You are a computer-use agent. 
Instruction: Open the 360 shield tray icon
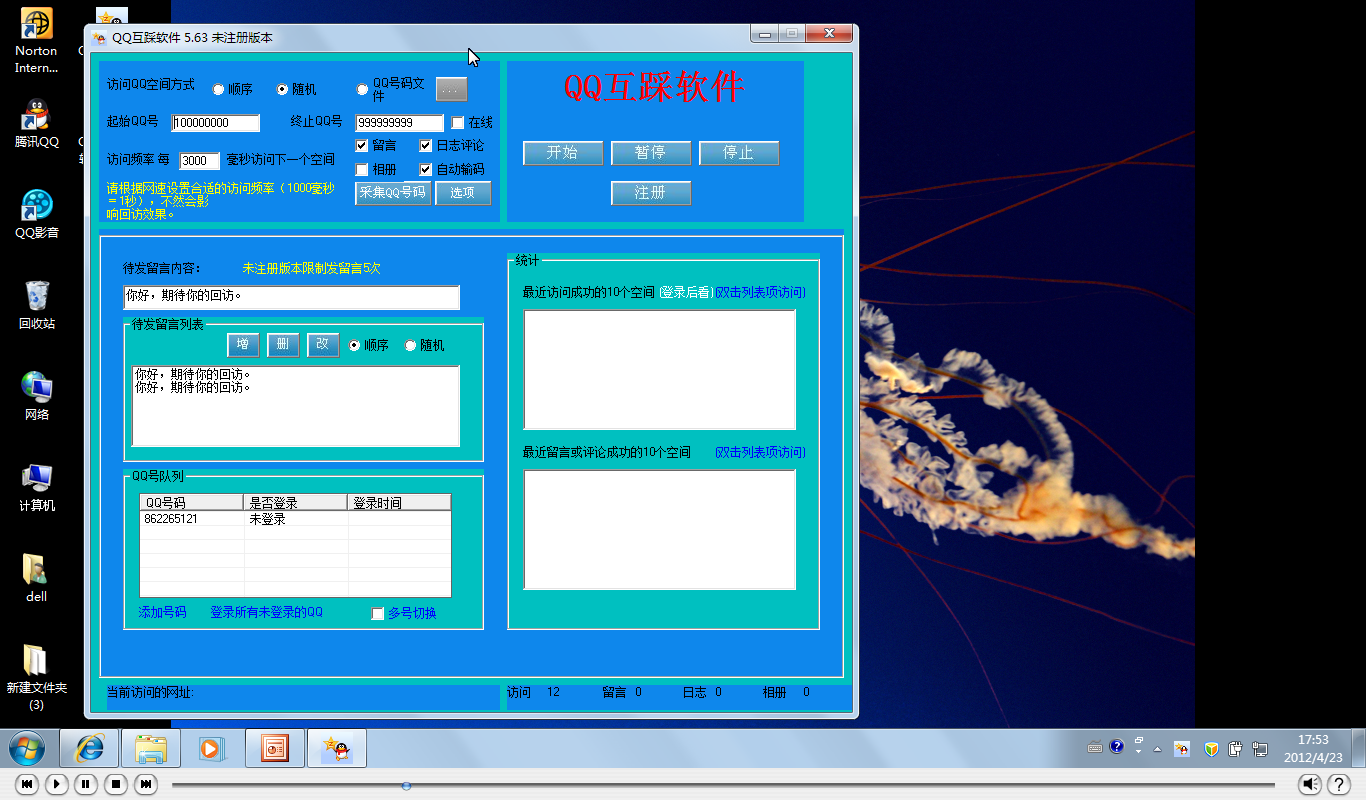[x=1212, y=748]
